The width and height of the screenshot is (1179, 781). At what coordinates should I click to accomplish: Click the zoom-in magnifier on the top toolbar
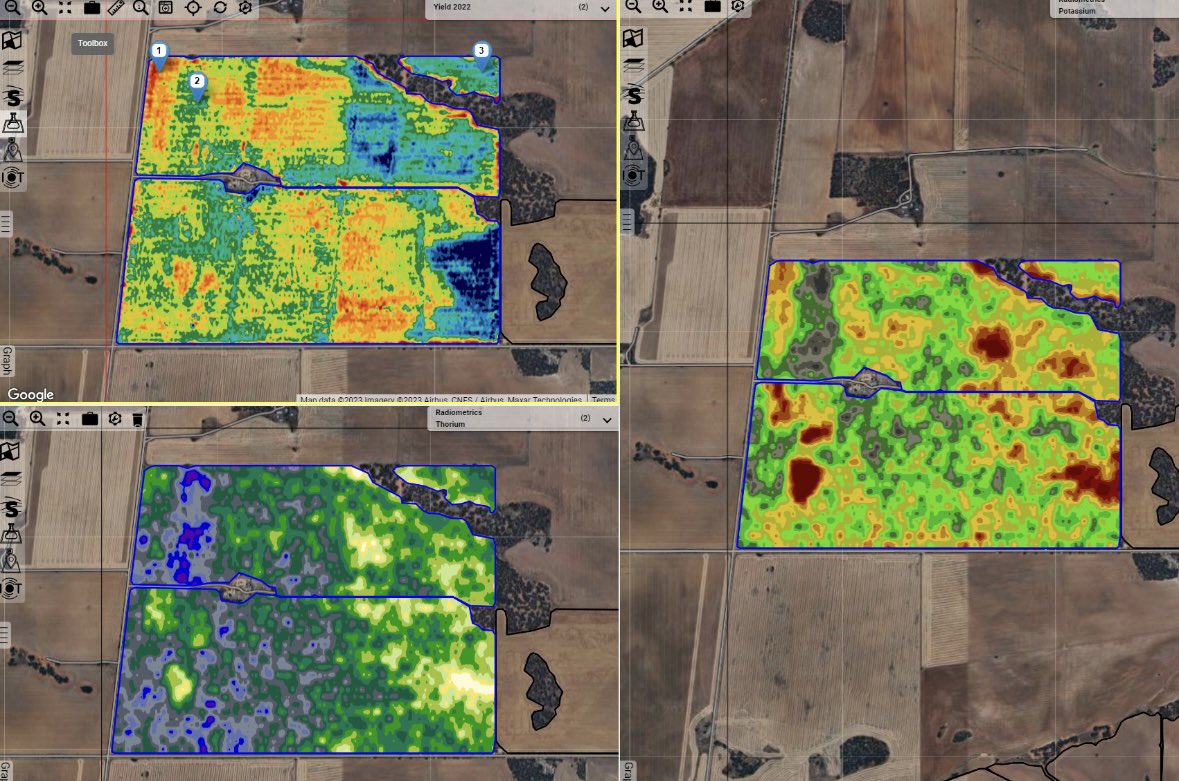point(40,9)
